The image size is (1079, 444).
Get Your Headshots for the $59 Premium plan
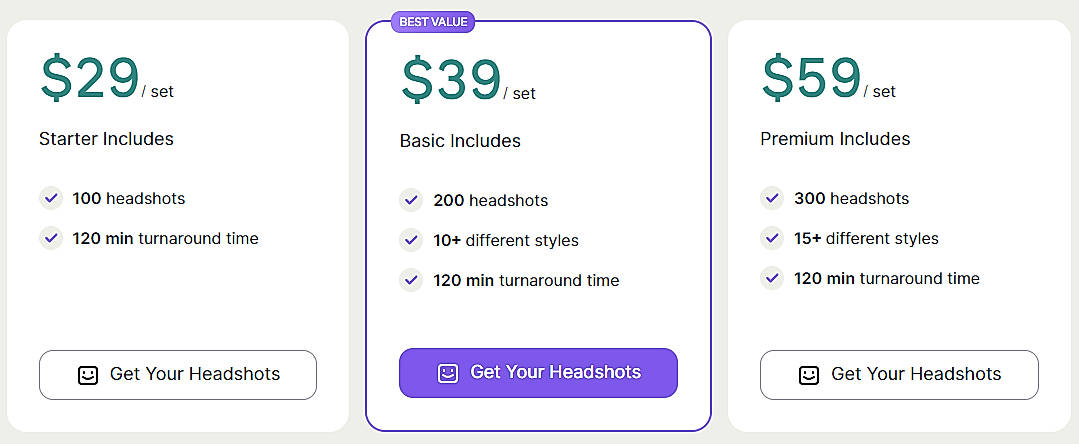tap(899, 375)
